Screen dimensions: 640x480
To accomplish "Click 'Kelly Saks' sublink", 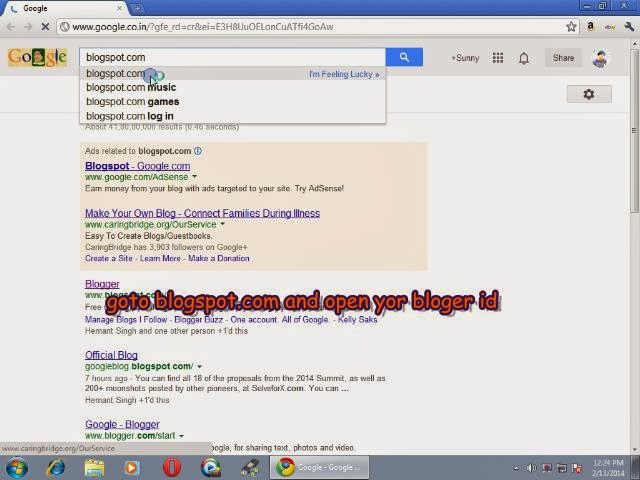I will pyautogui.click(x=358, y=320).
